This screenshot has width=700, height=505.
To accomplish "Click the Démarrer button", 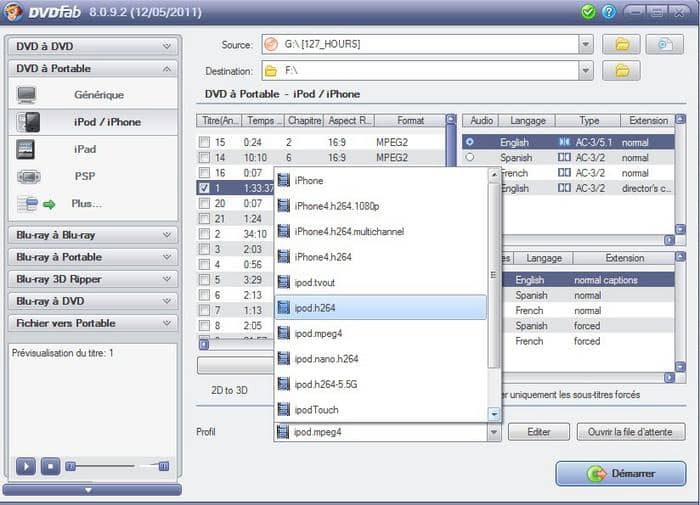I will click(x=621, y=473).
